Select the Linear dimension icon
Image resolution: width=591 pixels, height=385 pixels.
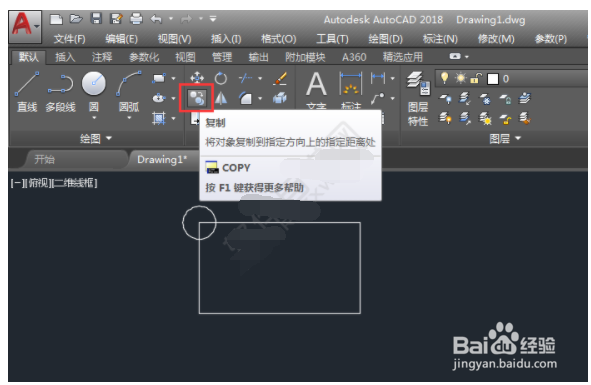pyautogui.click(x=378, y=78)
